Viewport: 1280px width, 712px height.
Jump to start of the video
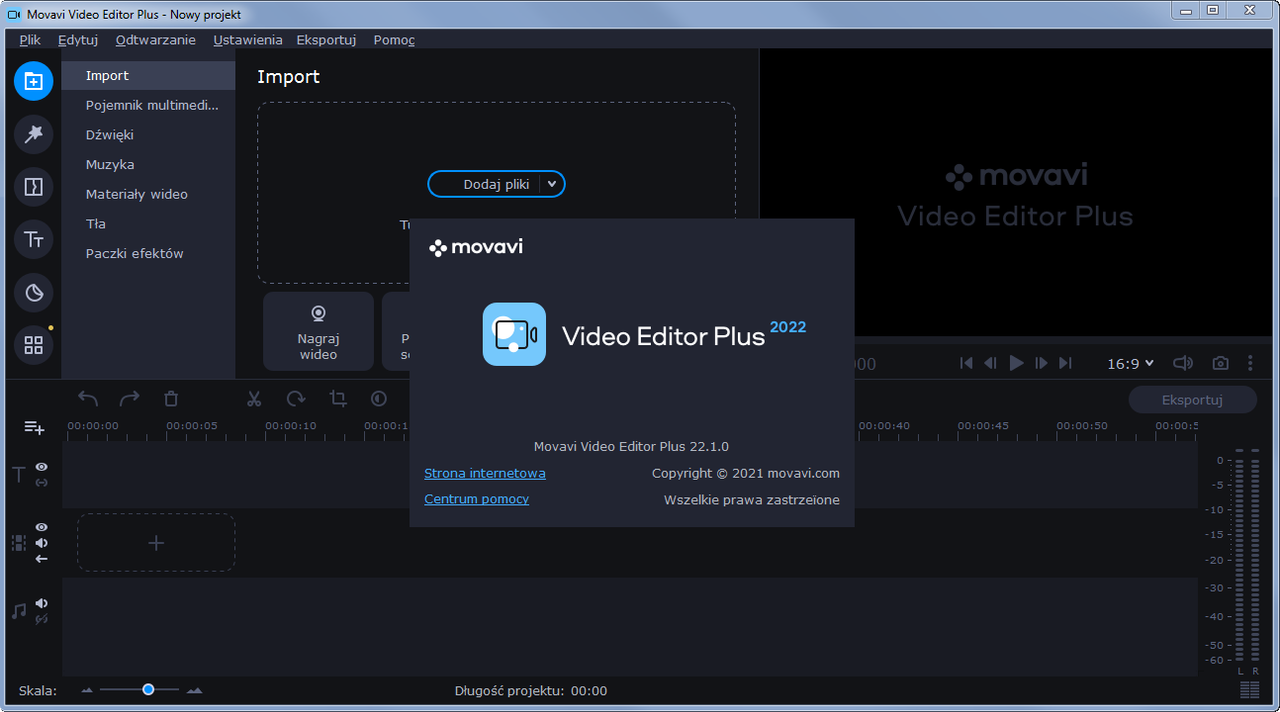point(966,363)
